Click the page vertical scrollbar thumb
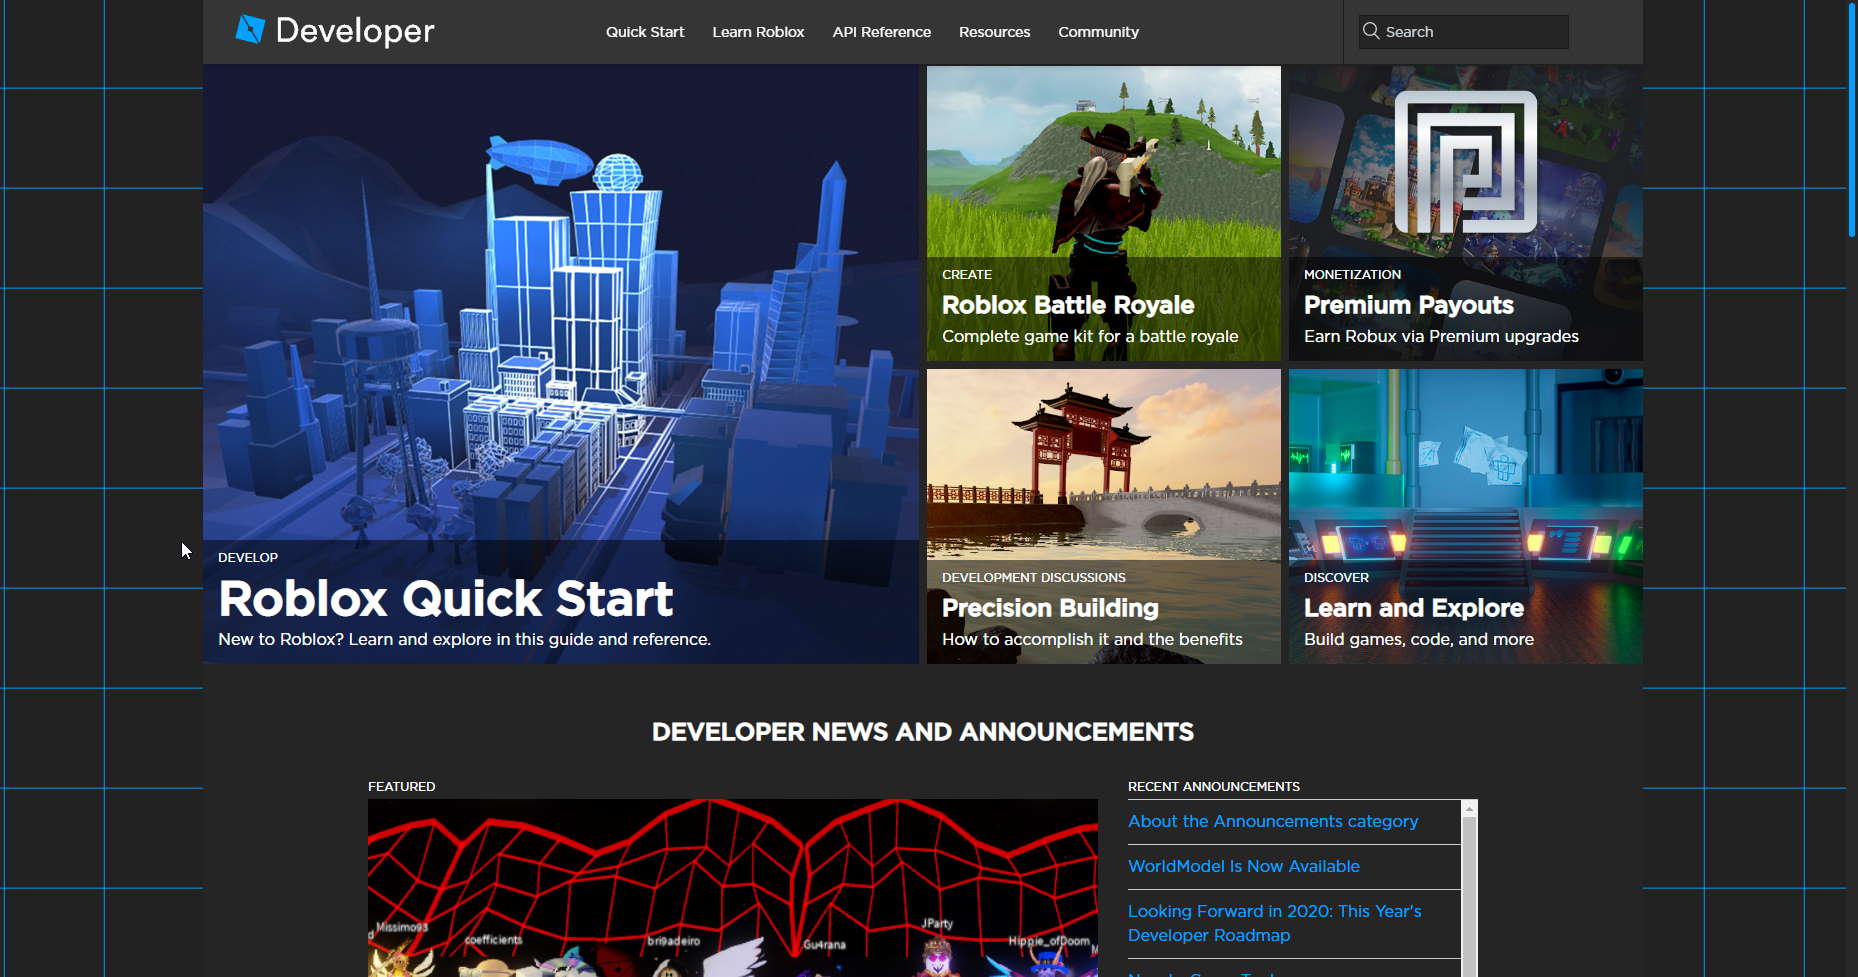Screen dimensions: 1858x977 (x=1851, y=118)
